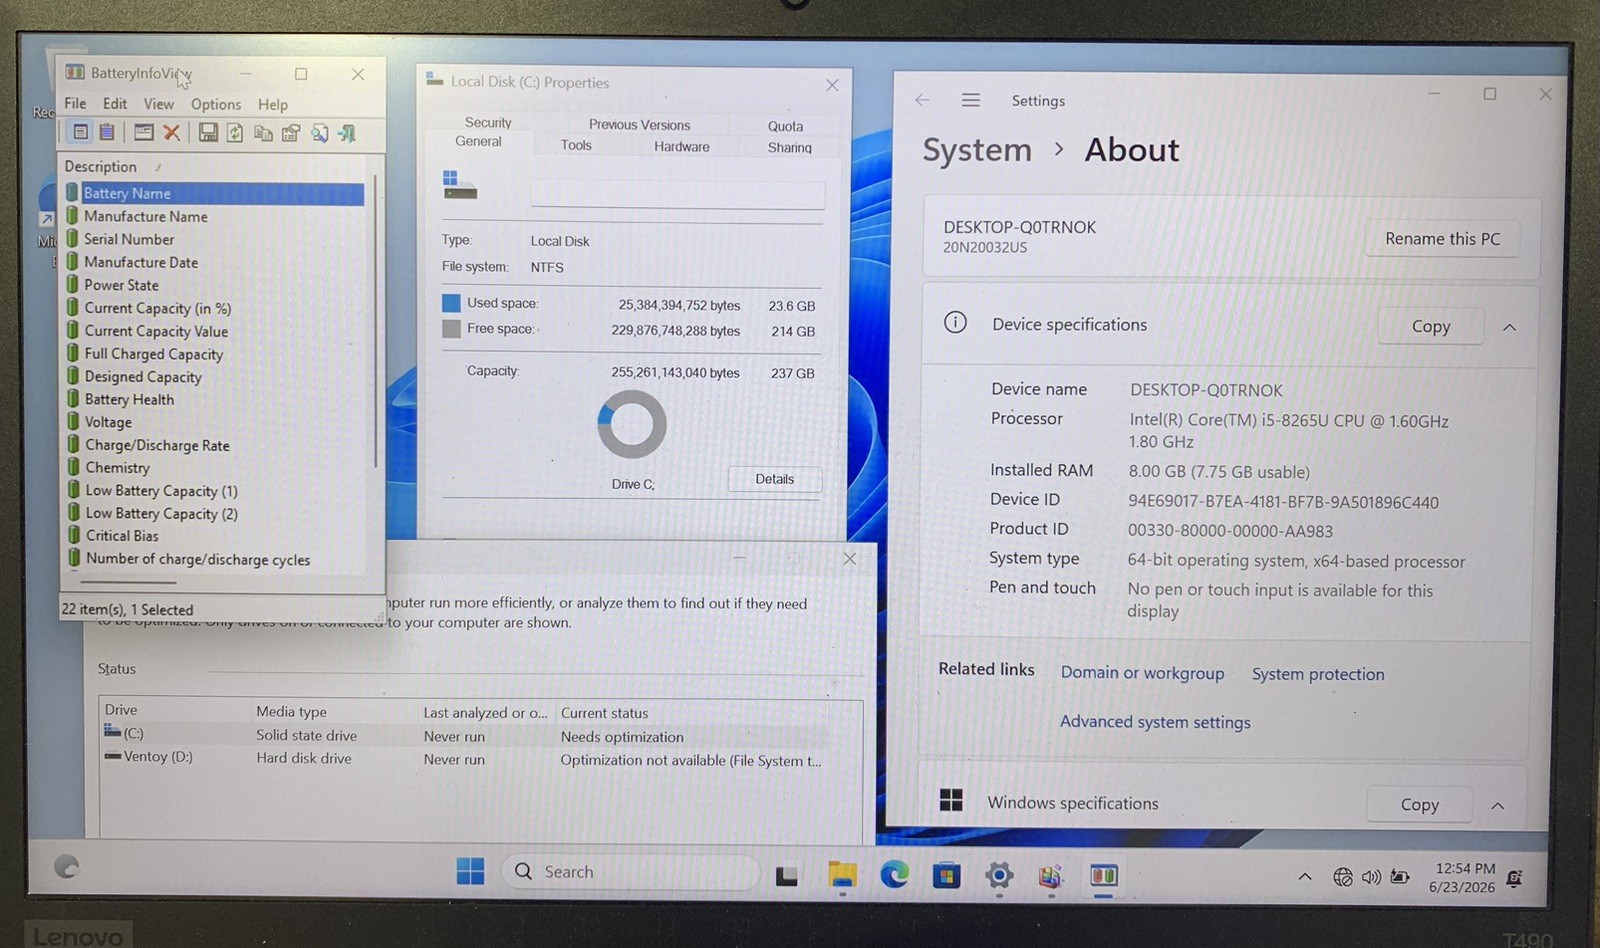Click the window-shaped Properties toolbar icon in BatteryInfoView

144,132
